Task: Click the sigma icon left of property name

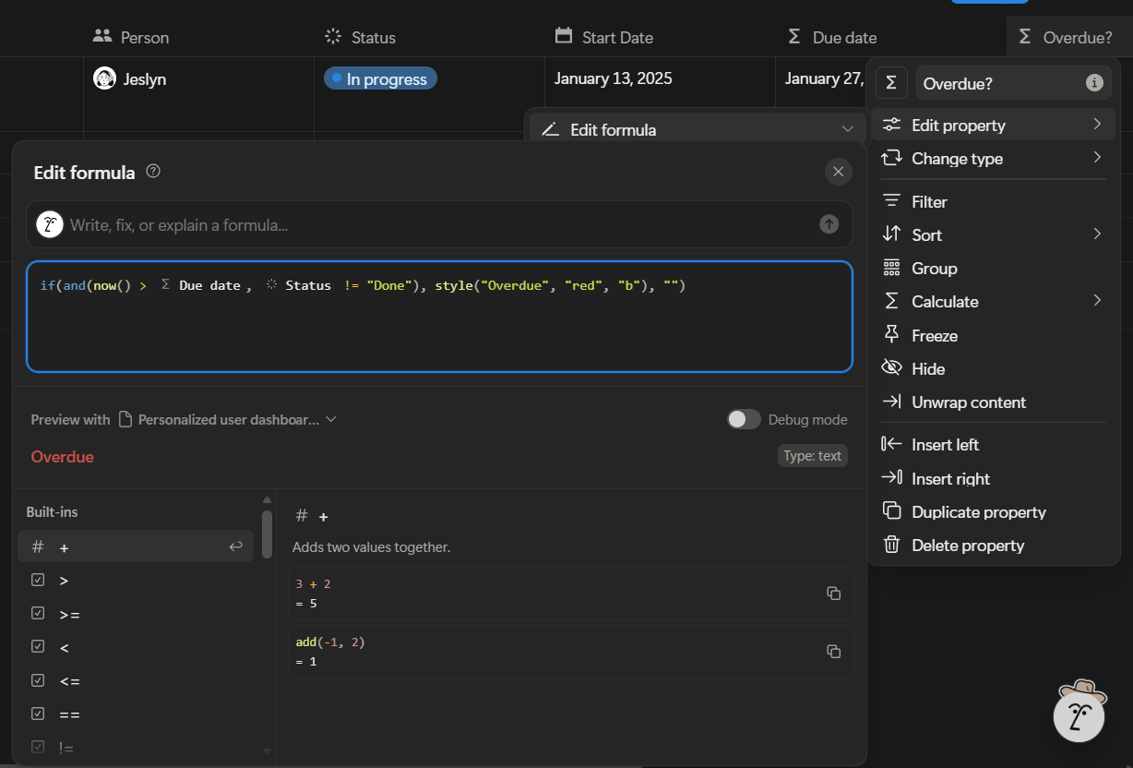Action: click(x=891, y=83)
